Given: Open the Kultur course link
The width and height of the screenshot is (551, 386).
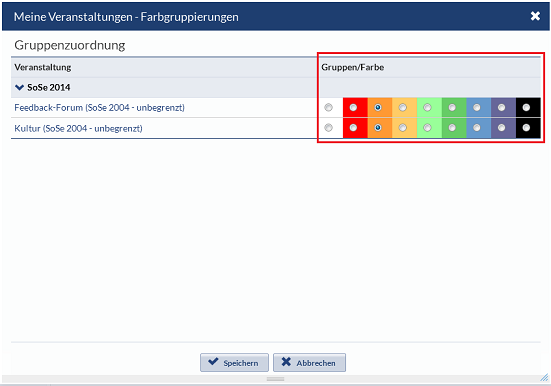Looking at the screenshot, I should point(78,128).
